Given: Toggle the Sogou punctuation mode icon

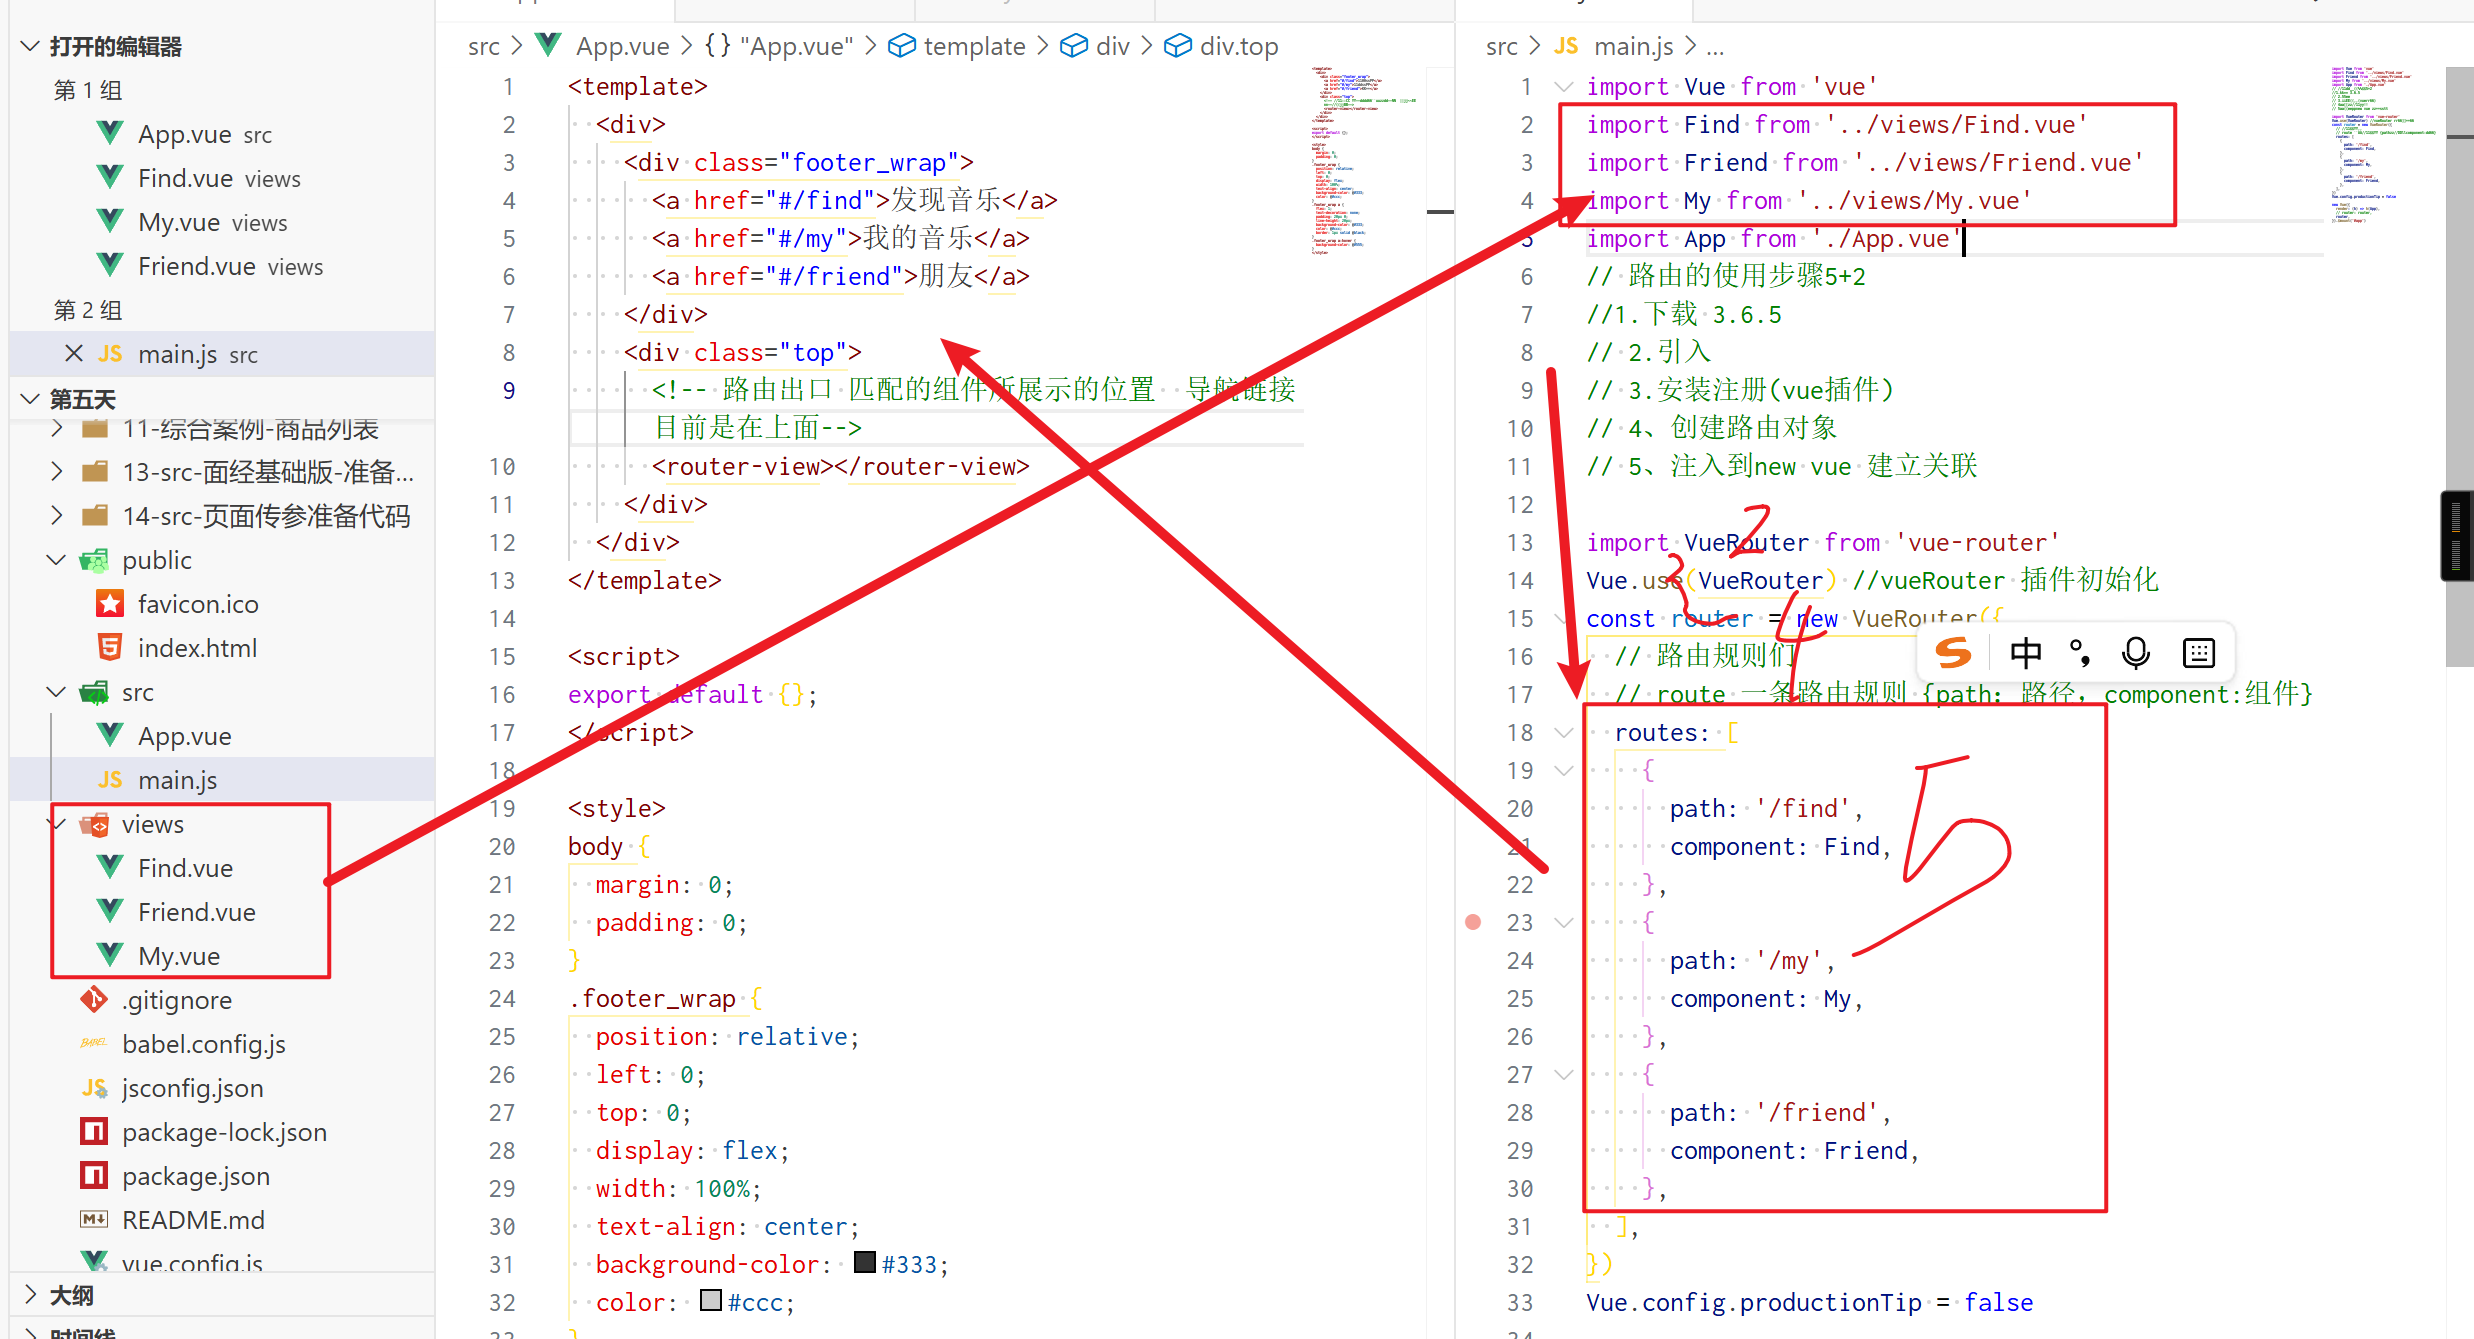Looking at the screenshot, I should 2080,653.
